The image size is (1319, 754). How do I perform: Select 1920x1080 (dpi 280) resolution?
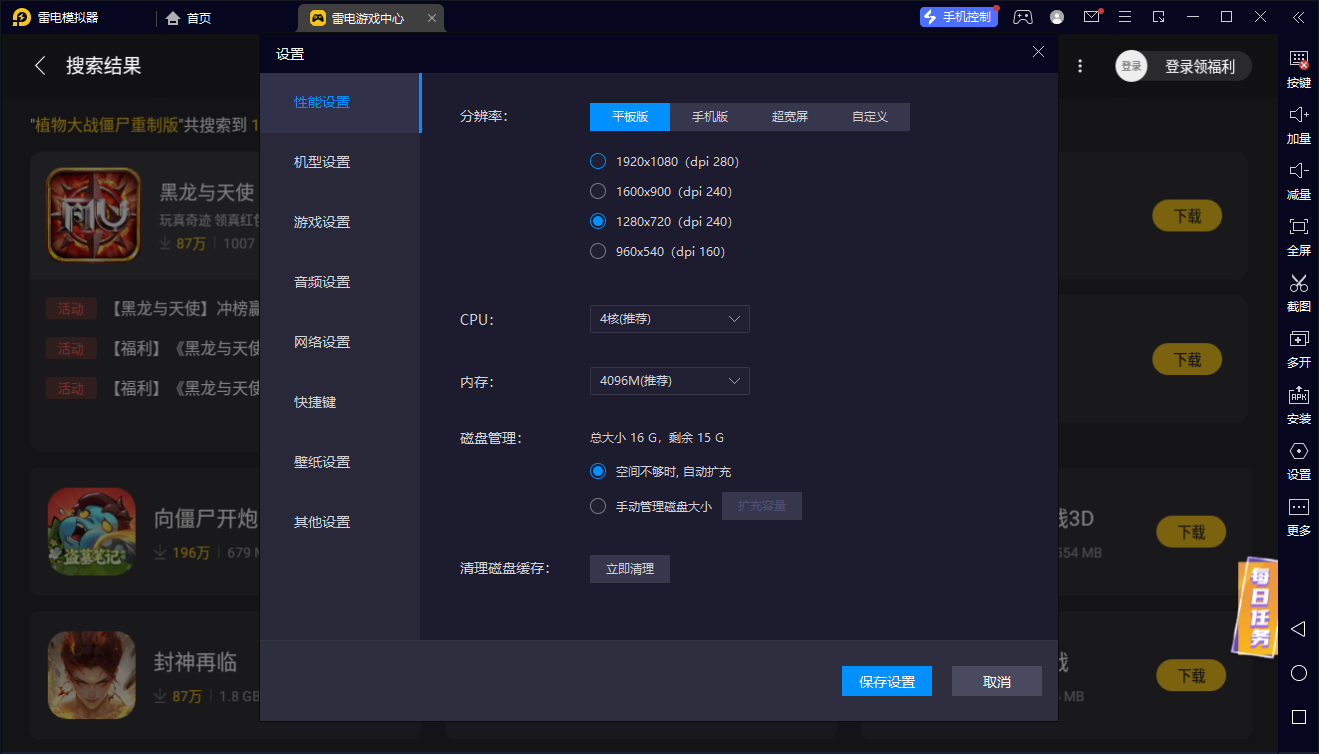598,161
